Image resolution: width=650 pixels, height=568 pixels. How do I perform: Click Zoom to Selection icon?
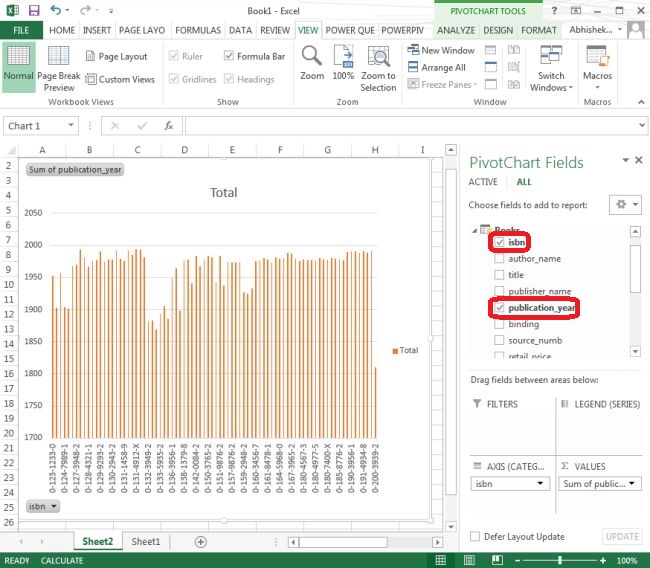point(378,58)
